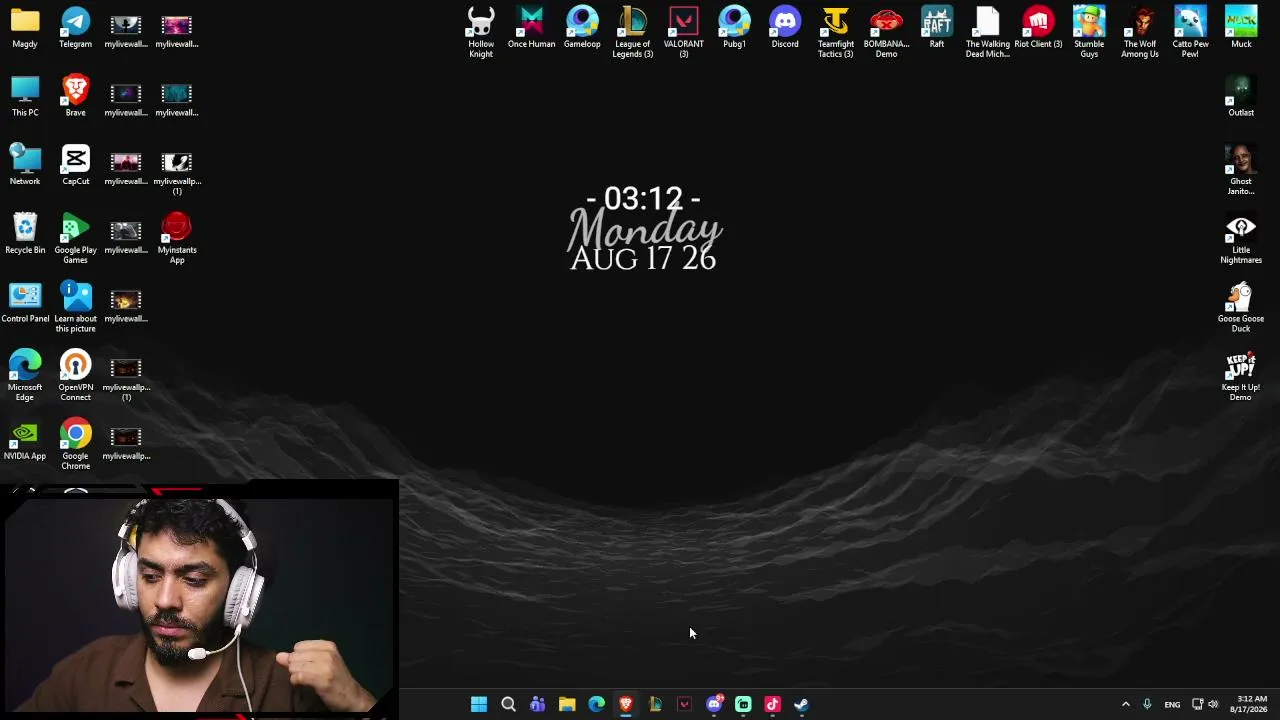Click the Once Human desktop shortcut

tap(531, 28)
